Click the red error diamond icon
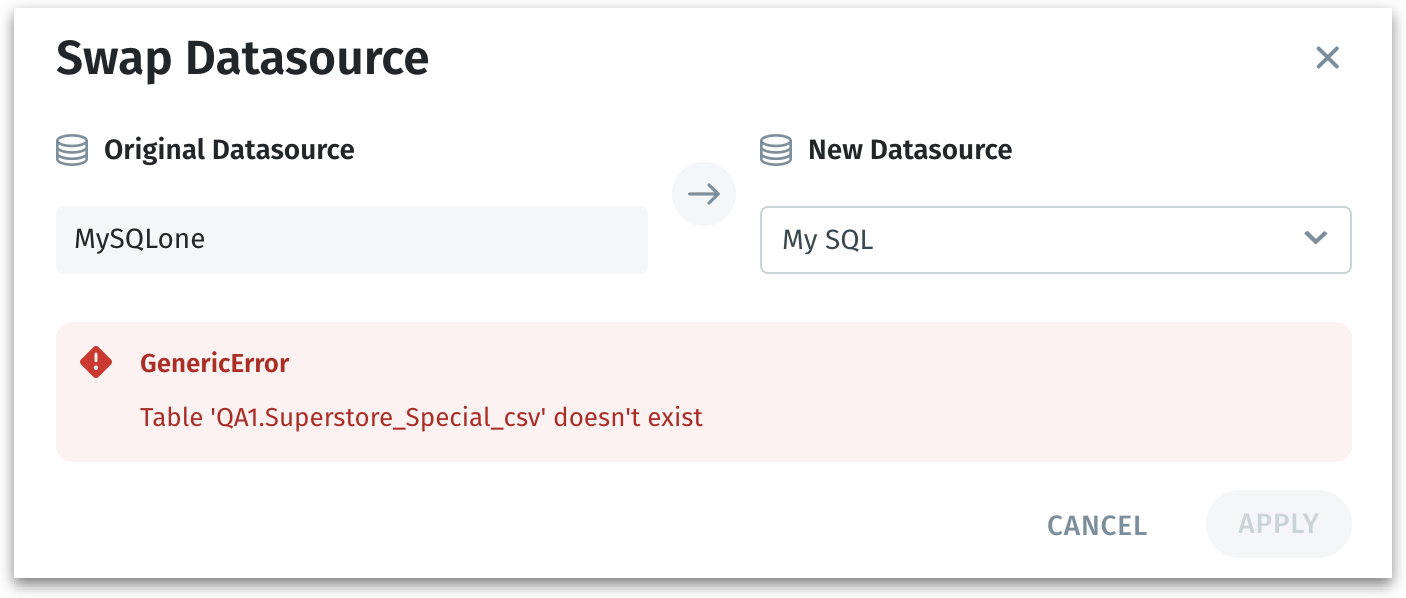 tap(96, 362)
